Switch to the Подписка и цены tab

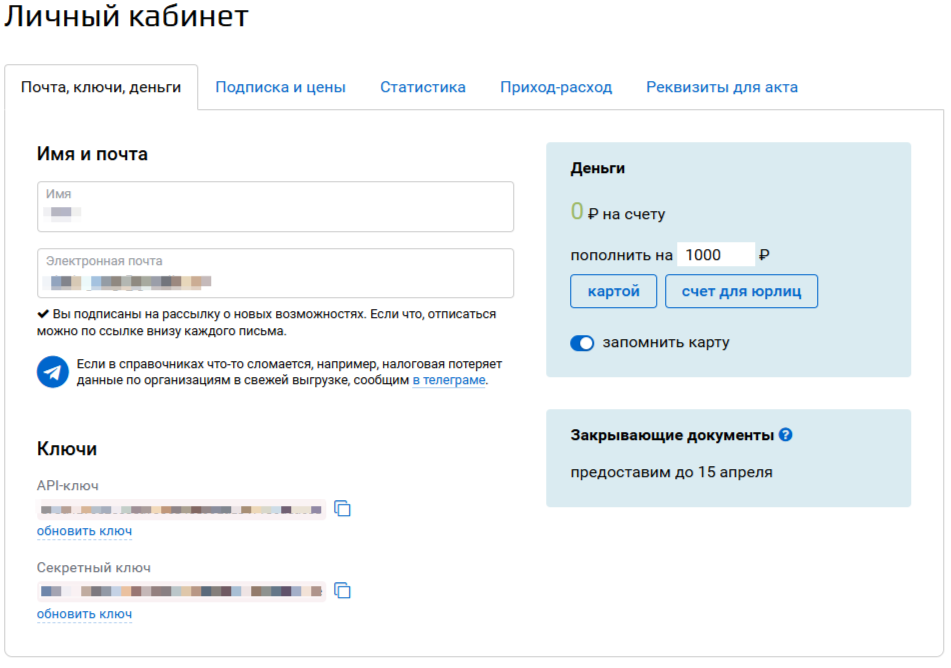[x=280, y=87]
